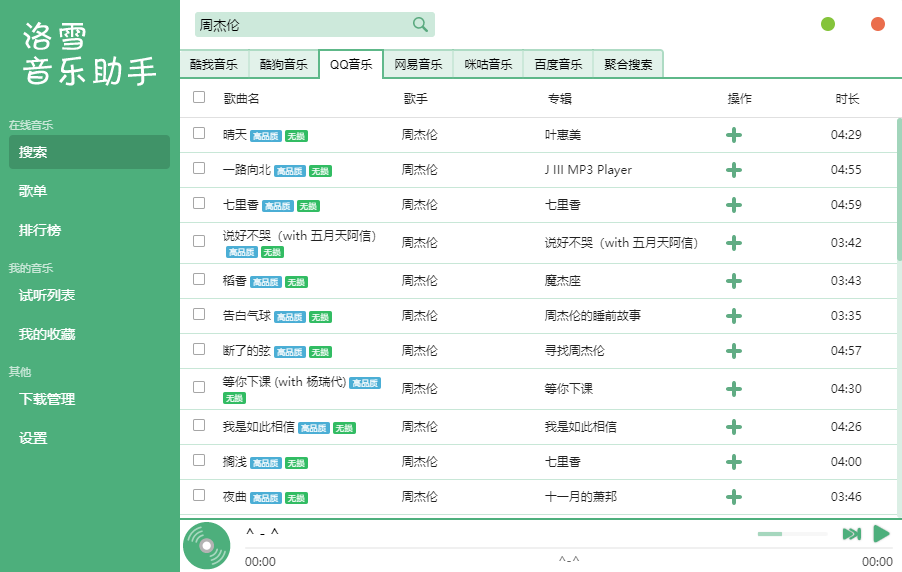902x572 pixels.
Task: Click the plus icon for 夜曲
Action: [733, 497]
